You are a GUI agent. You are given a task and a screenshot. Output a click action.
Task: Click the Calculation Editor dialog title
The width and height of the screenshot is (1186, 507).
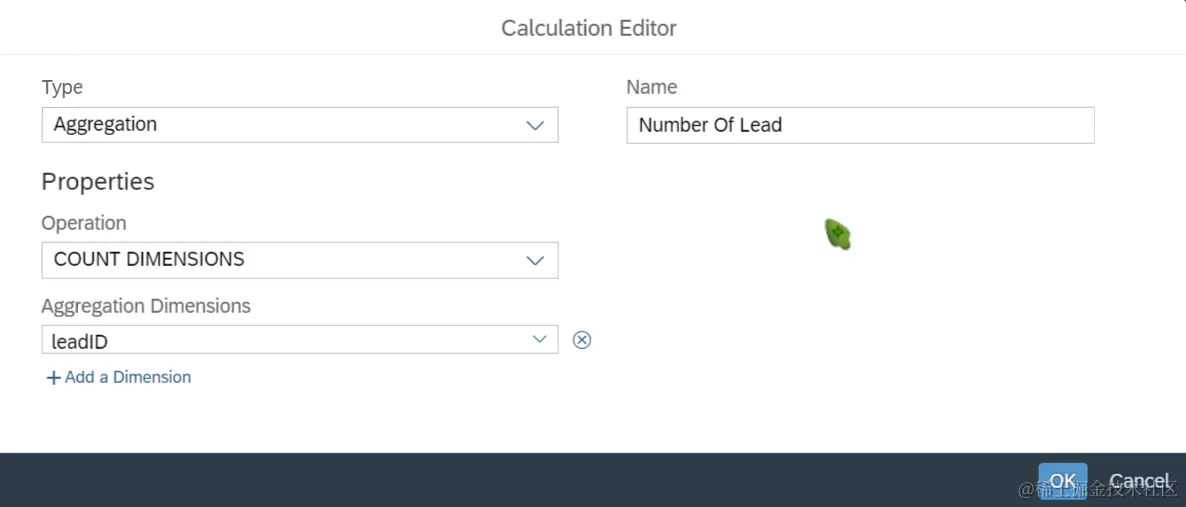point(588,29)
